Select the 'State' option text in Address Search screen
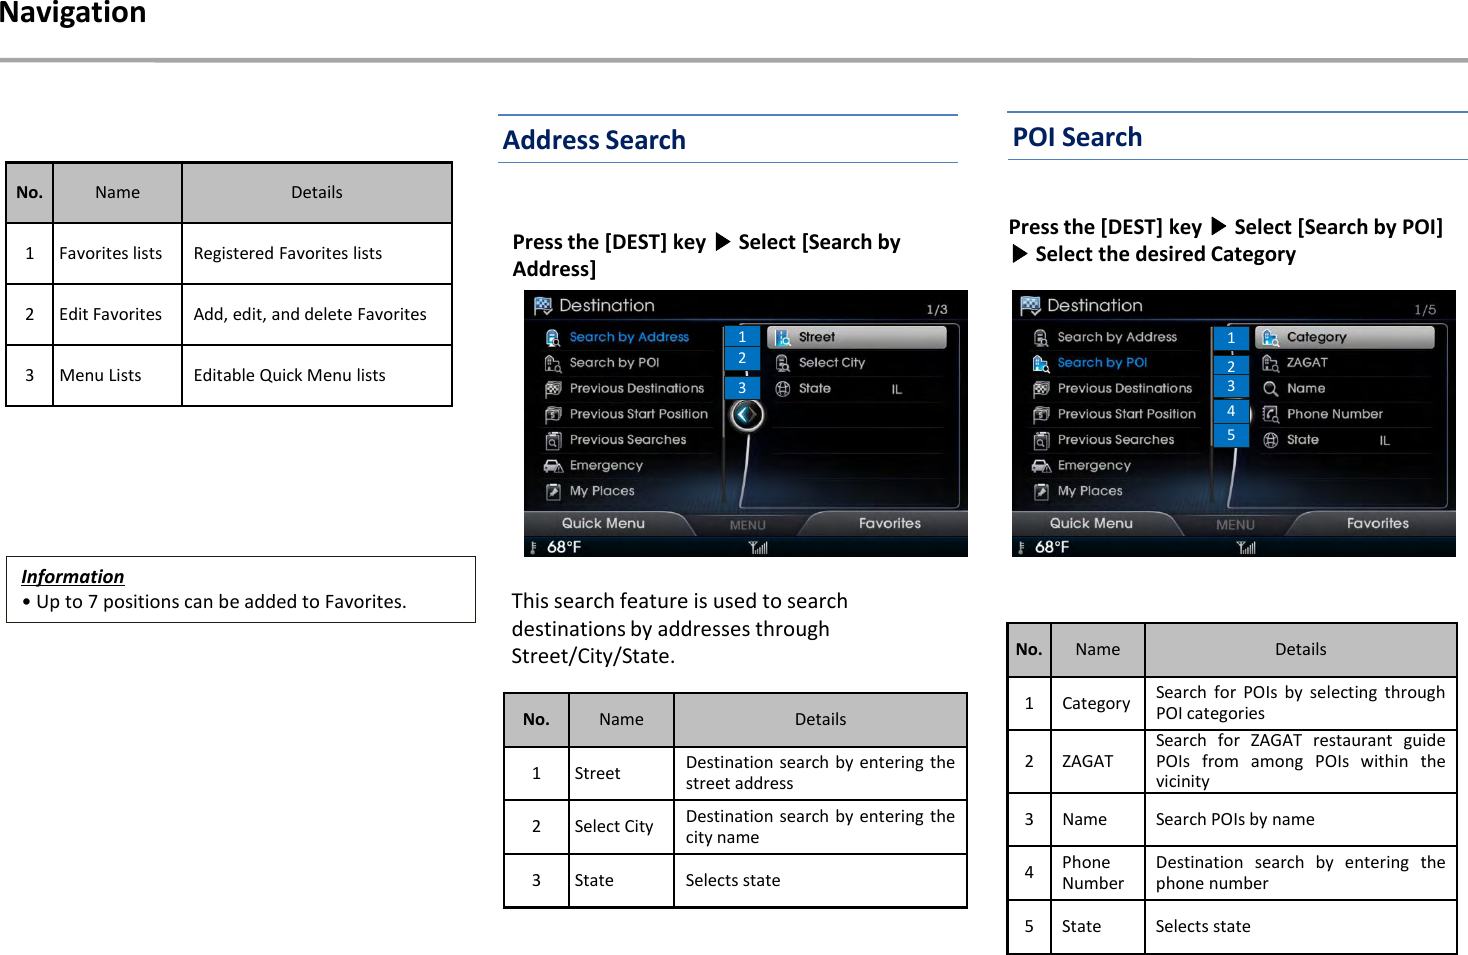Image resolution: width=1468 pixels, height=955 pixels. tap(815, 389)
